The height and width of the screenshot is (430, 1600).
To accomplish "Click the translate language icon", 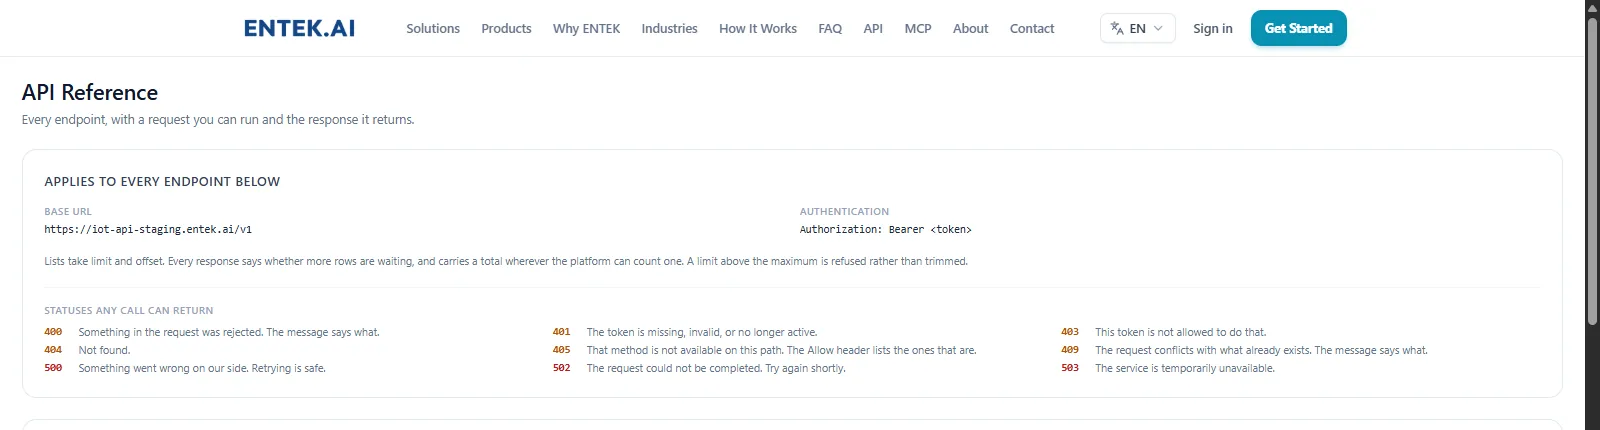I will click(x=1117, y=28).
